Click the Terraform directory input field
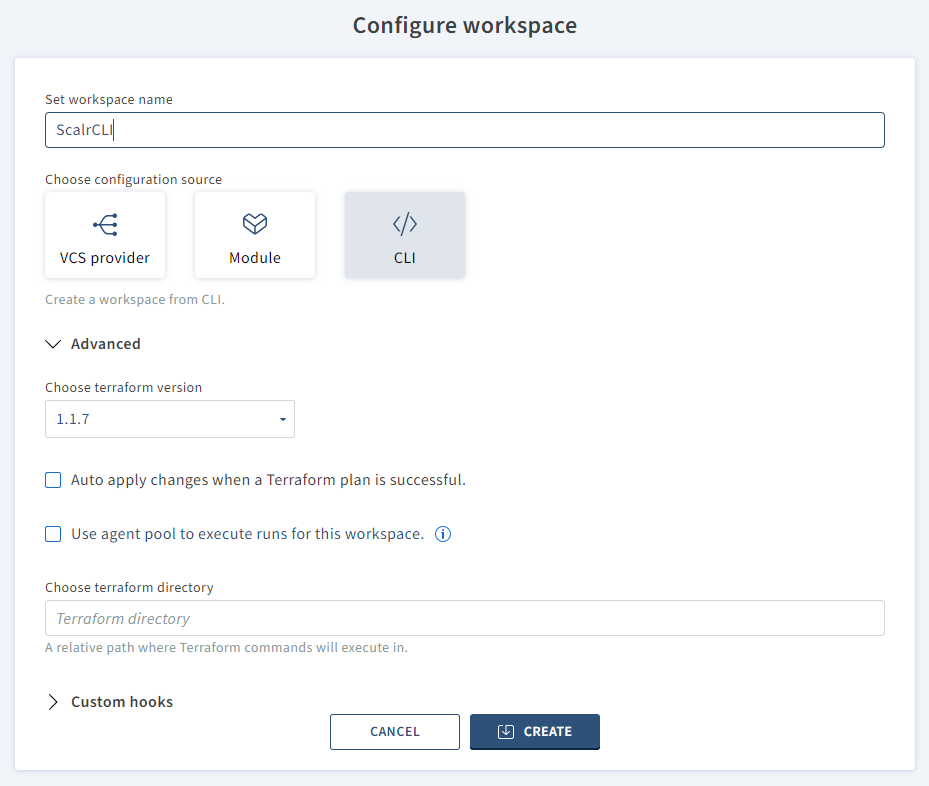This screenshot has width=929, height=786. (464, 618)
